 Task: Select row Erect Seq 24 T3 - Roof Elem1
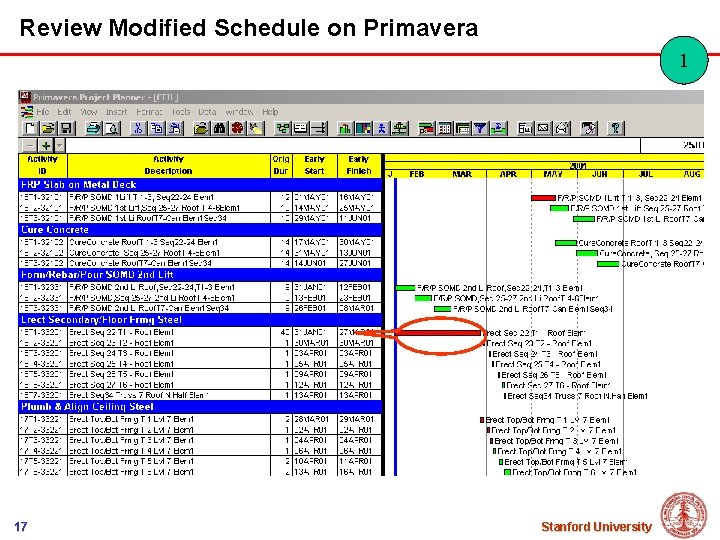[200, 353]
